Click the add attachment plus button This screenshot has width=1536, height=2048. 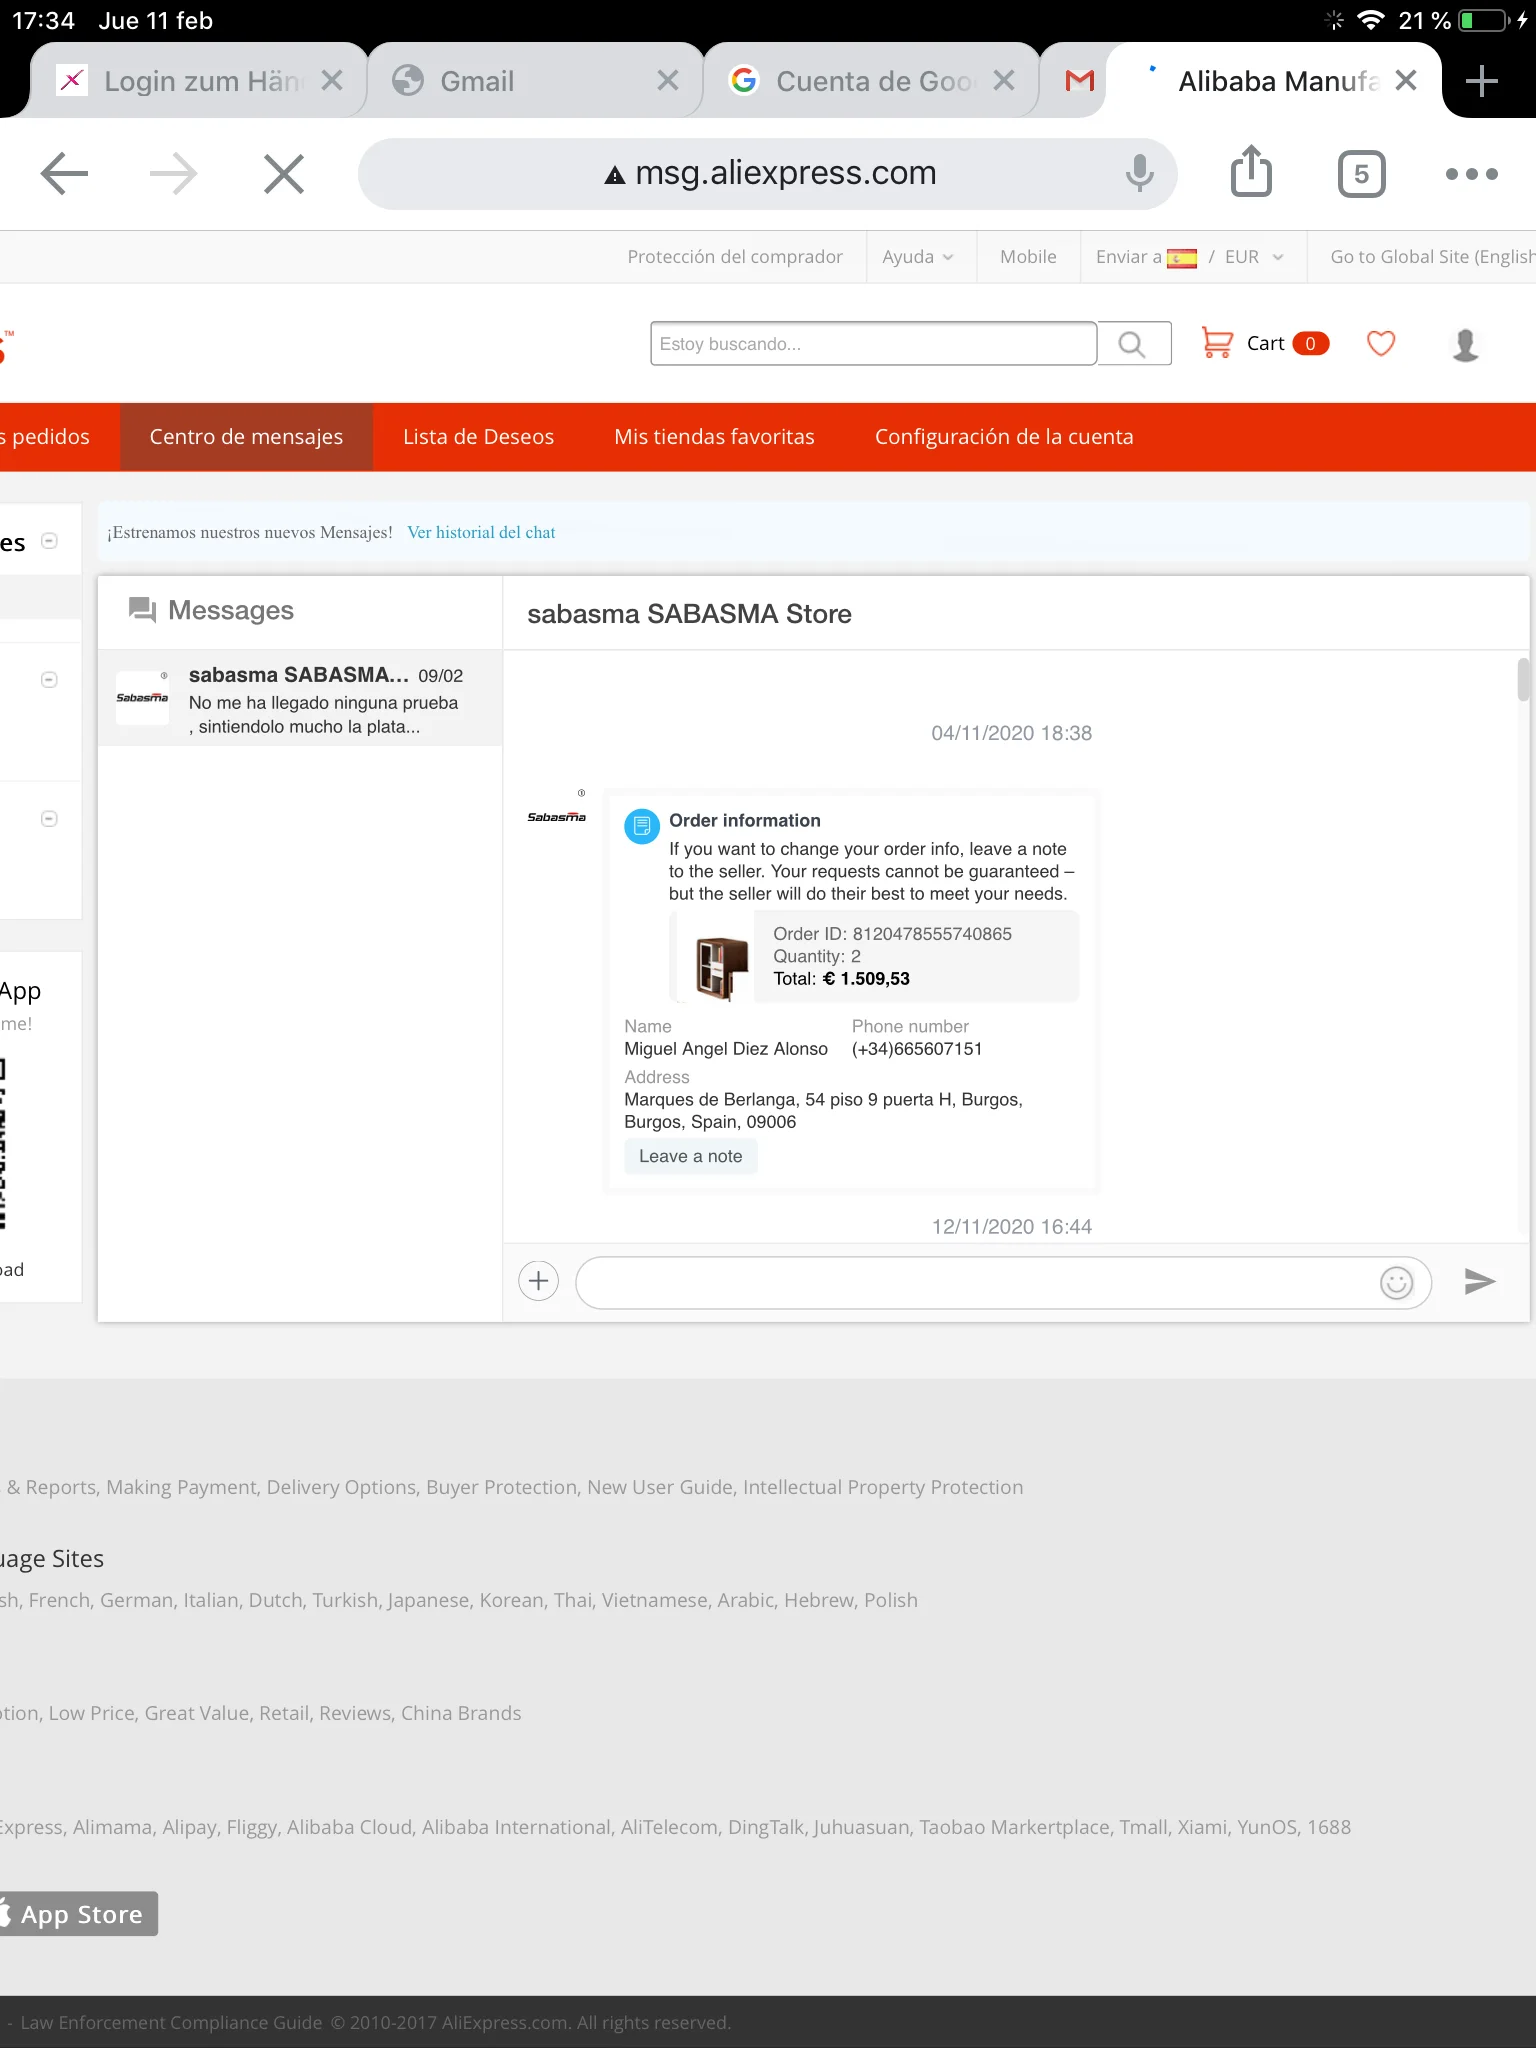coord(538,1281)
